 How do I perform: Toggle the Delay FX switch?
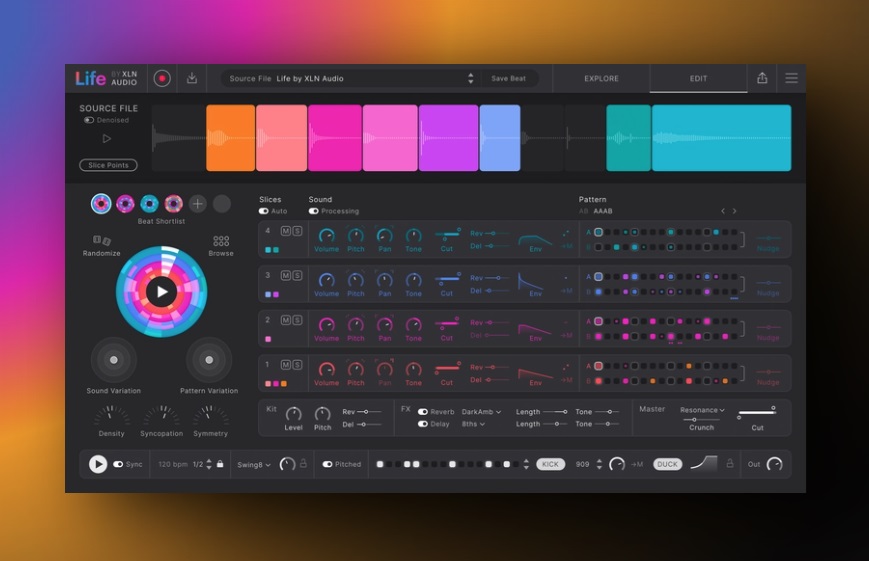[x=422, y=424]
